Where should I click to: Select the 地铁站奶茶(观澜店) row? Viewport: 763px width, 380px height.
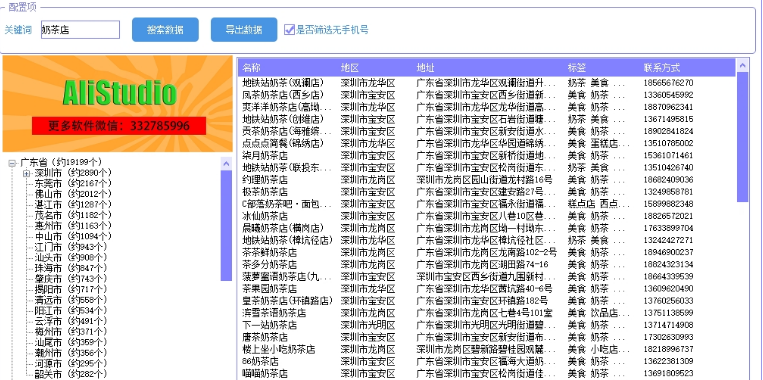coord(487,83)
